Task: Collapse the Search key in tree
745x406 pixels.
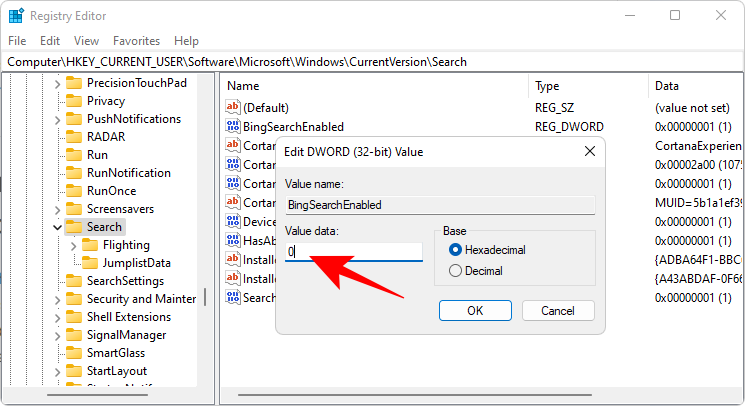Action: click(x=58, y=227)
